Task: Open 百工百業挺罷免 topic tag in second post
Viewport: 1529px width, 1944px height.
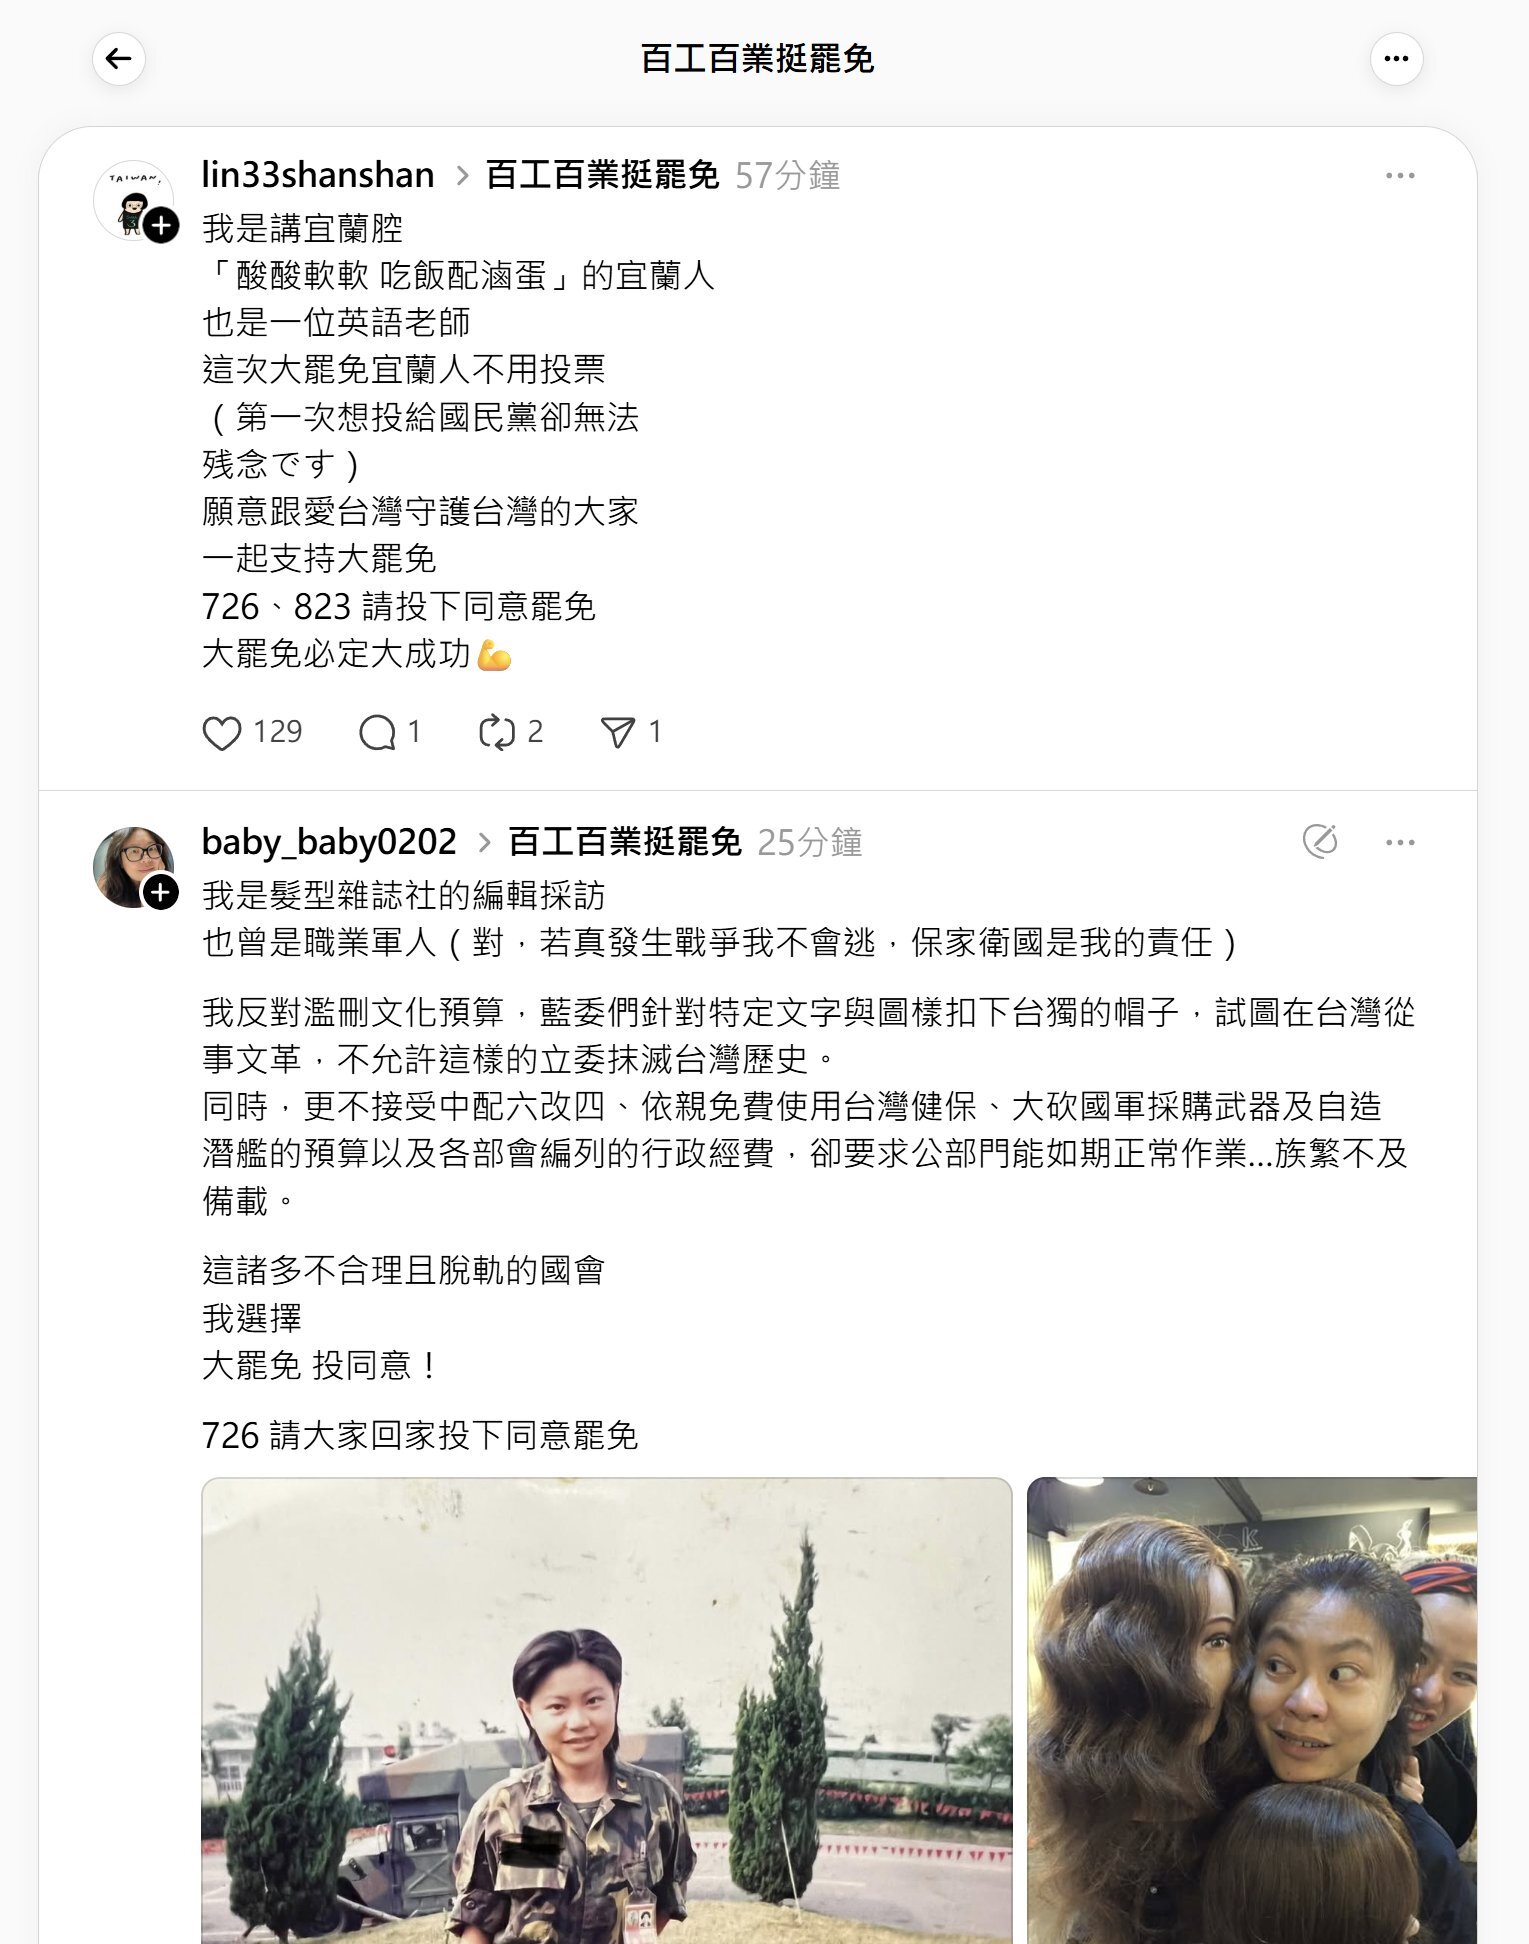Action: click(625, 842)
